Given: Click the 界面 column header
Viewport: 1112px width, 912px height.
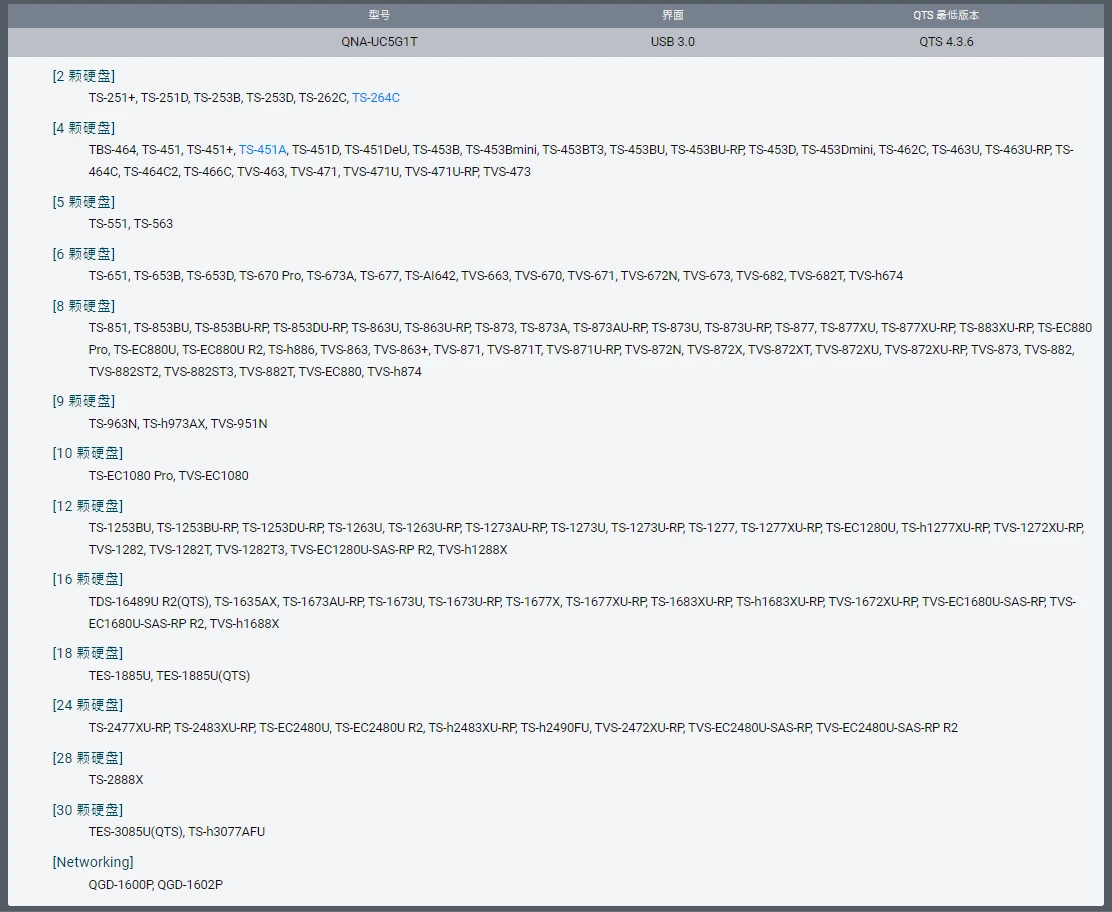Looking at the screenshot, I should coord(673,15).
